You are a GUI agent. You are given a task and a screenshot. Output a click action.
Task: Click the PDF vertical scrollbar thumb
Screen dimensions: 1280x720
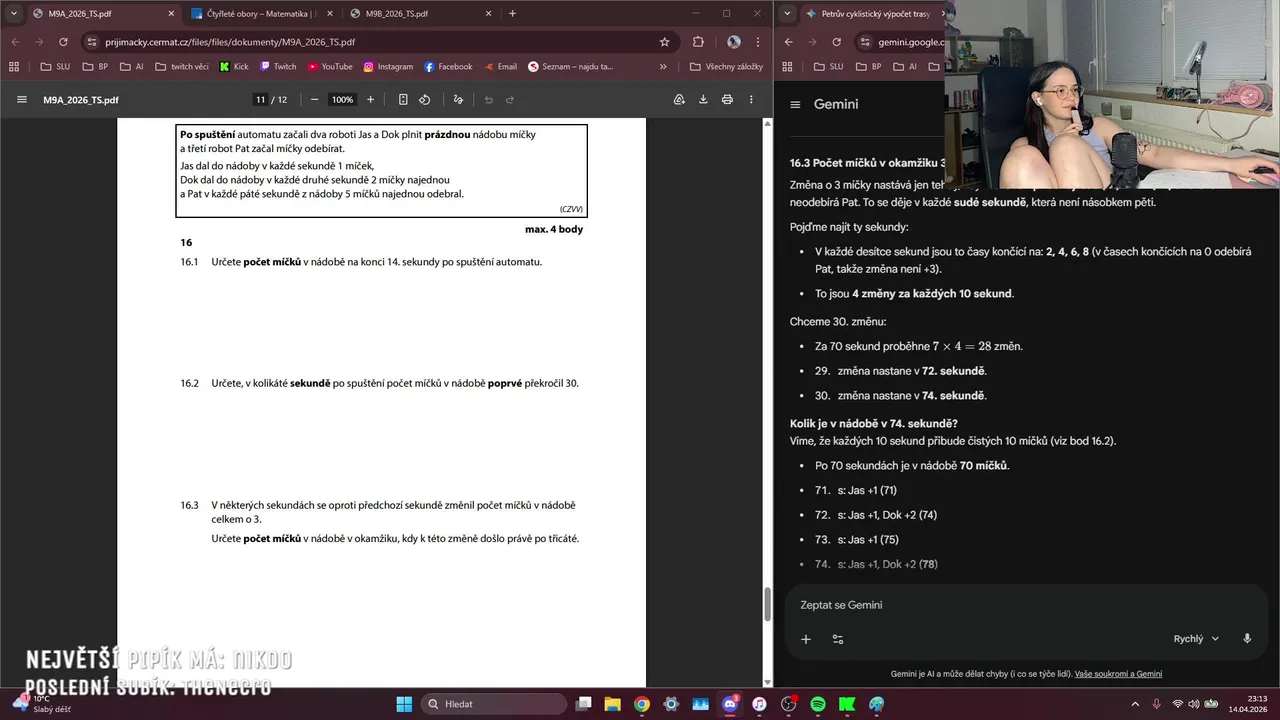point(768,604)
